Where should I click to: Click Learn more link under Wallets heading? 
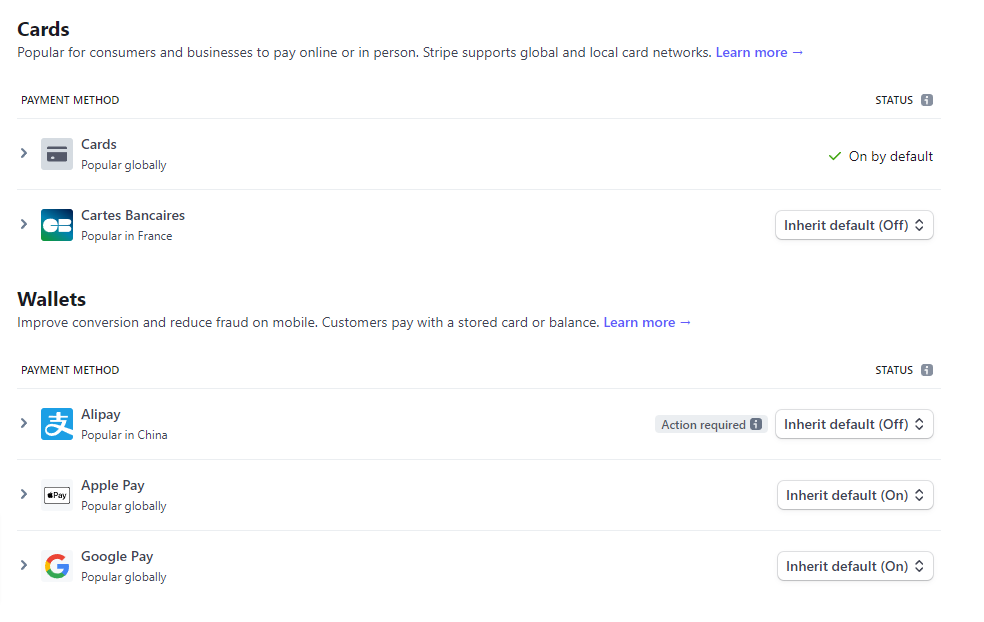click(x=647, y=322)
